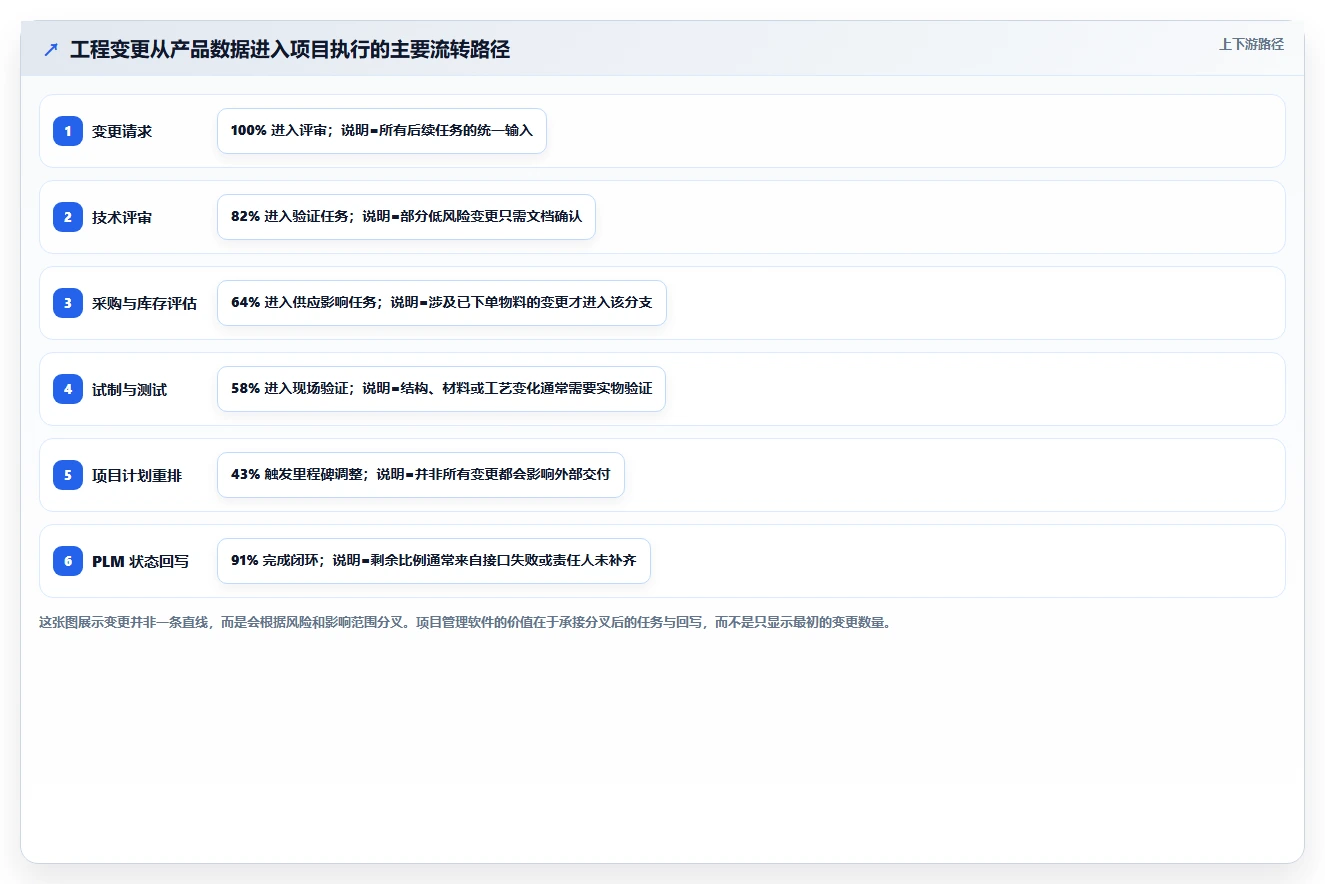This screenshot has width=1325, height=884.
Task: Select step number badge 5
Action: pos(68,475)
